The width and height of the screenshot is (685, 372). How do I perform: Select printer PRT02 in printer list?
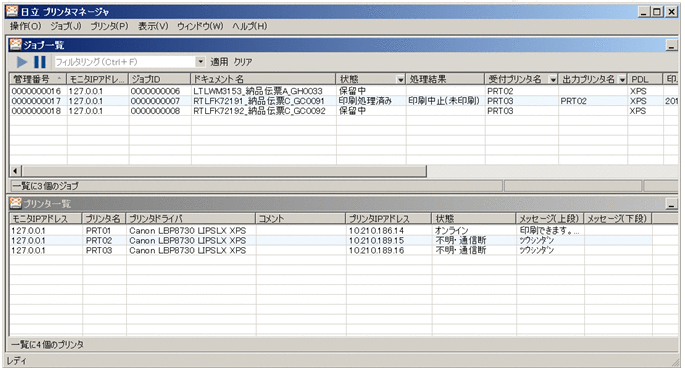click(x=331, y=240)
